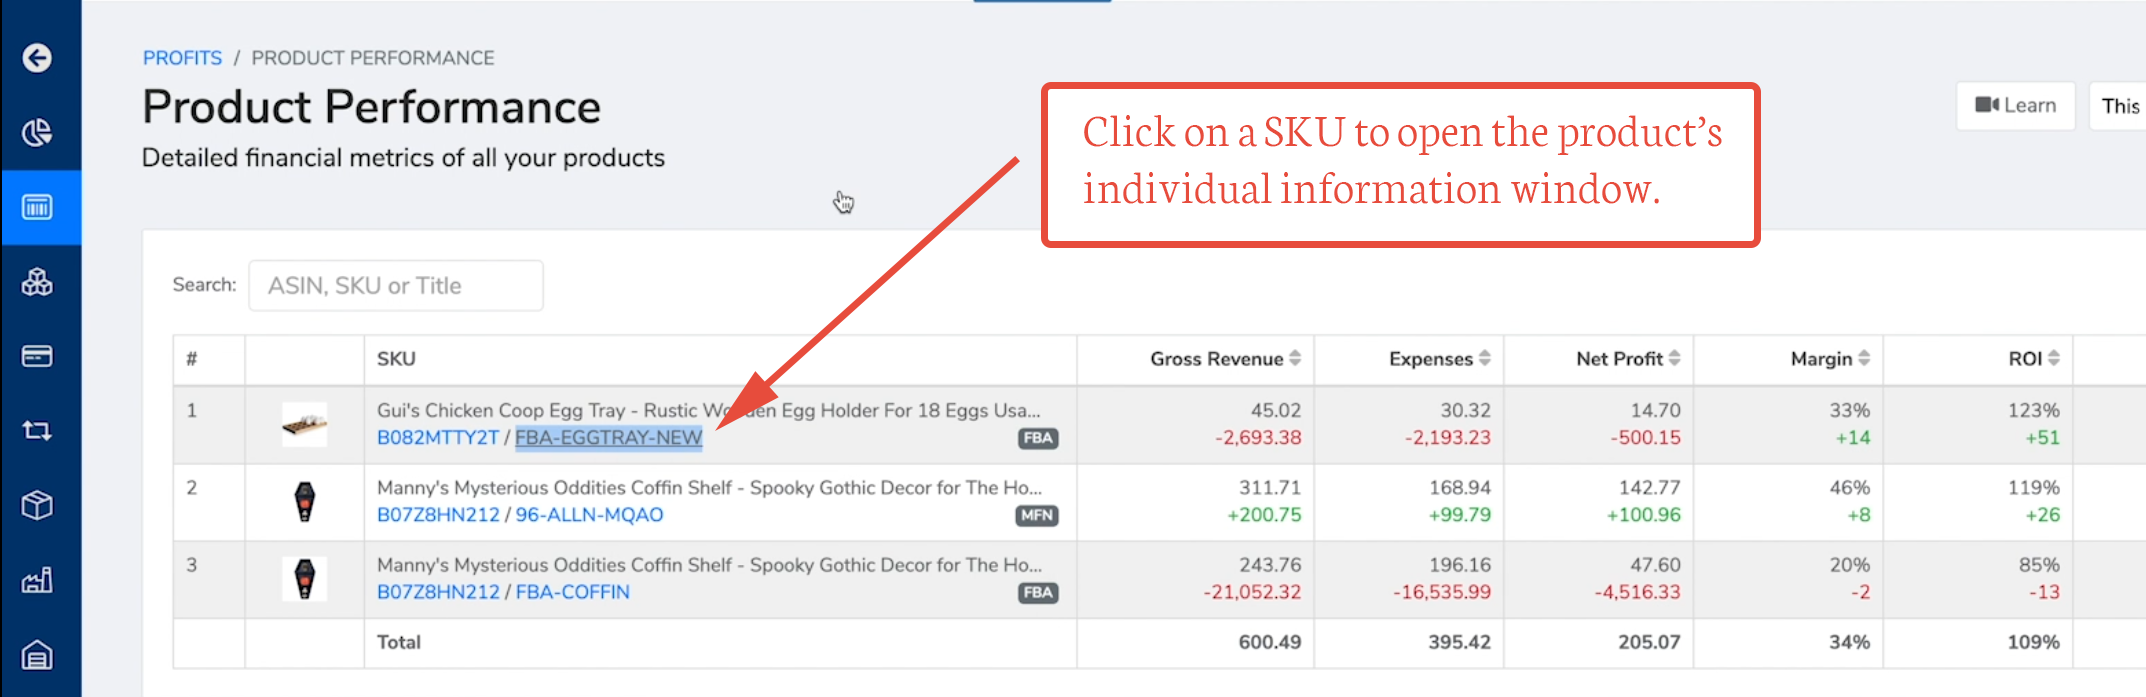Open the FBA-EGGTRAY-NEW SKU link

pos(608,438)
